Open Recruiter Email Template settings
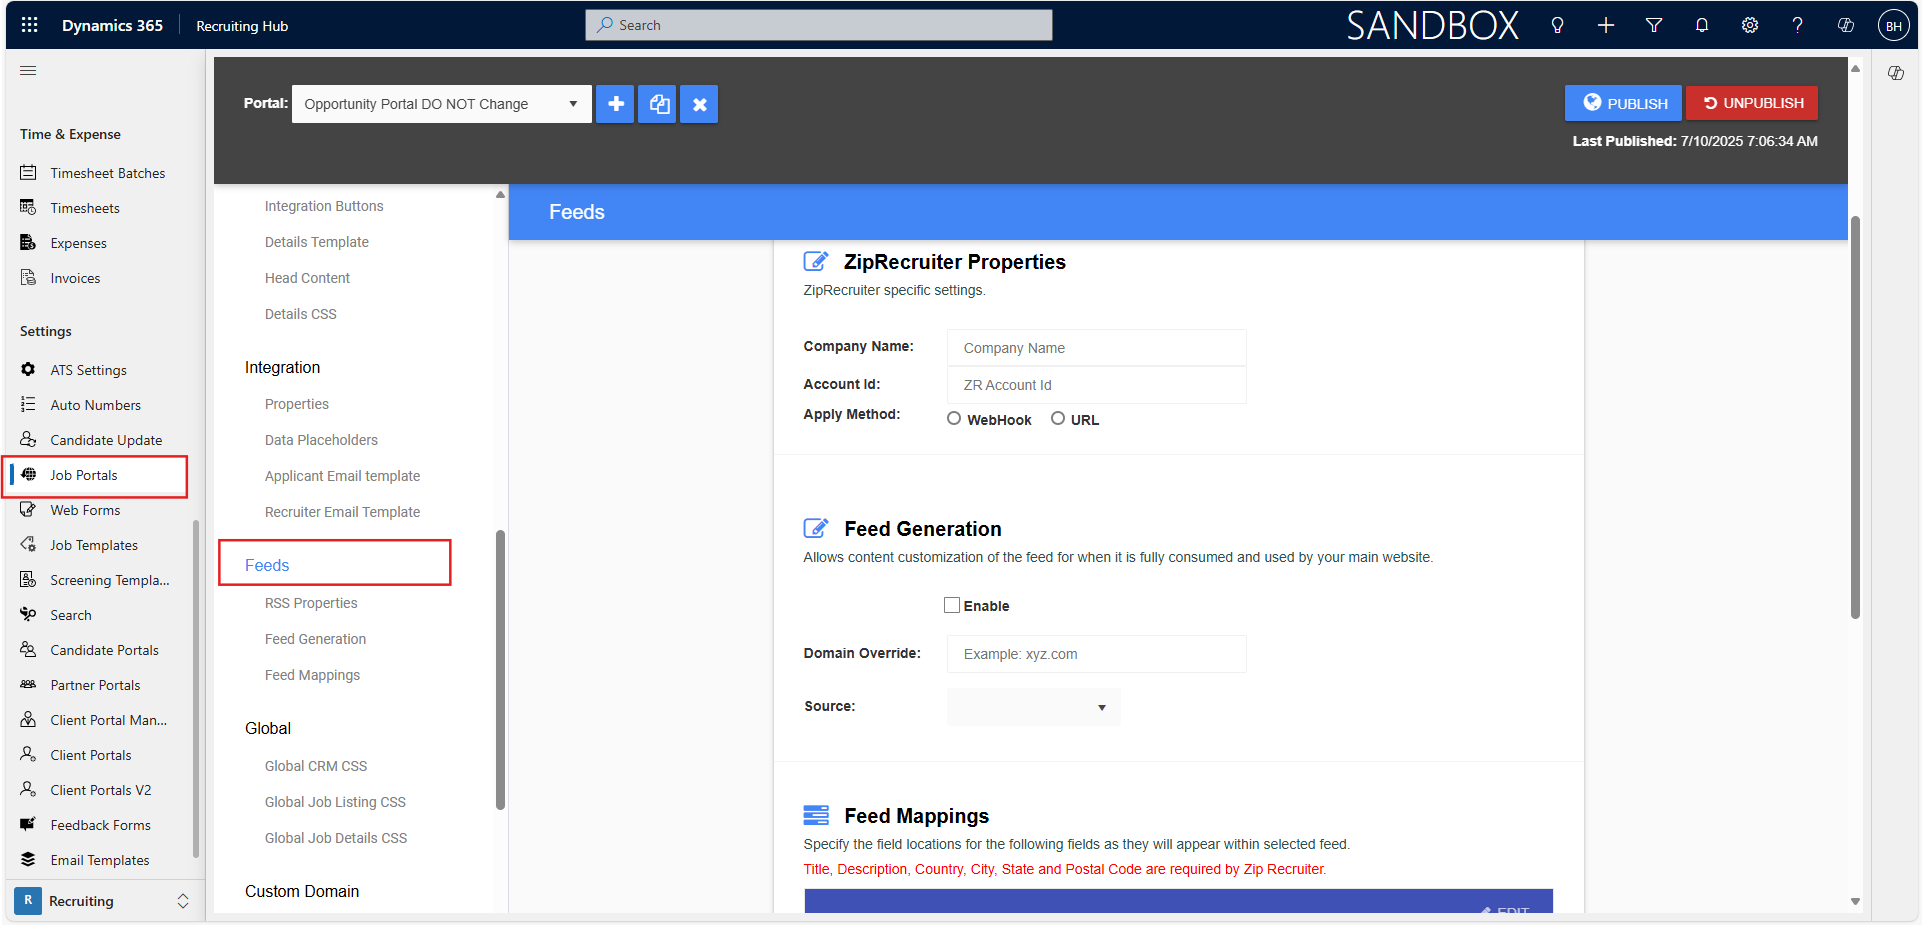 [342, 512]
